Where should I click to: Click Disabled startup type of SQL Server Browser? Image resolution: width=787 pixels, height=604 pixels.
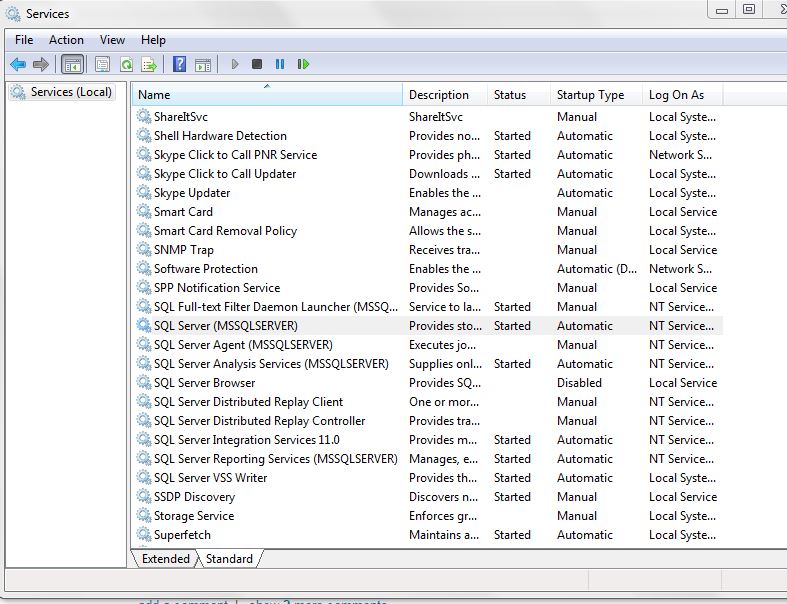[579, 383]
